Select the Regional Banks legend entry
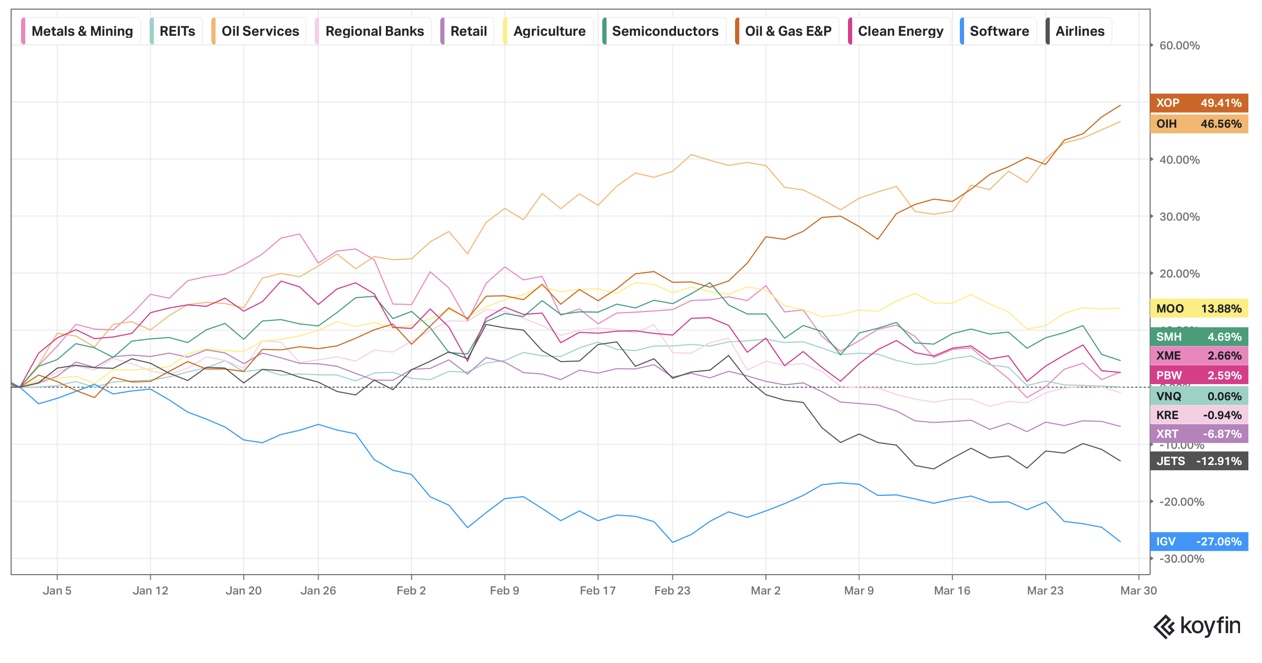 pos(373,31)
